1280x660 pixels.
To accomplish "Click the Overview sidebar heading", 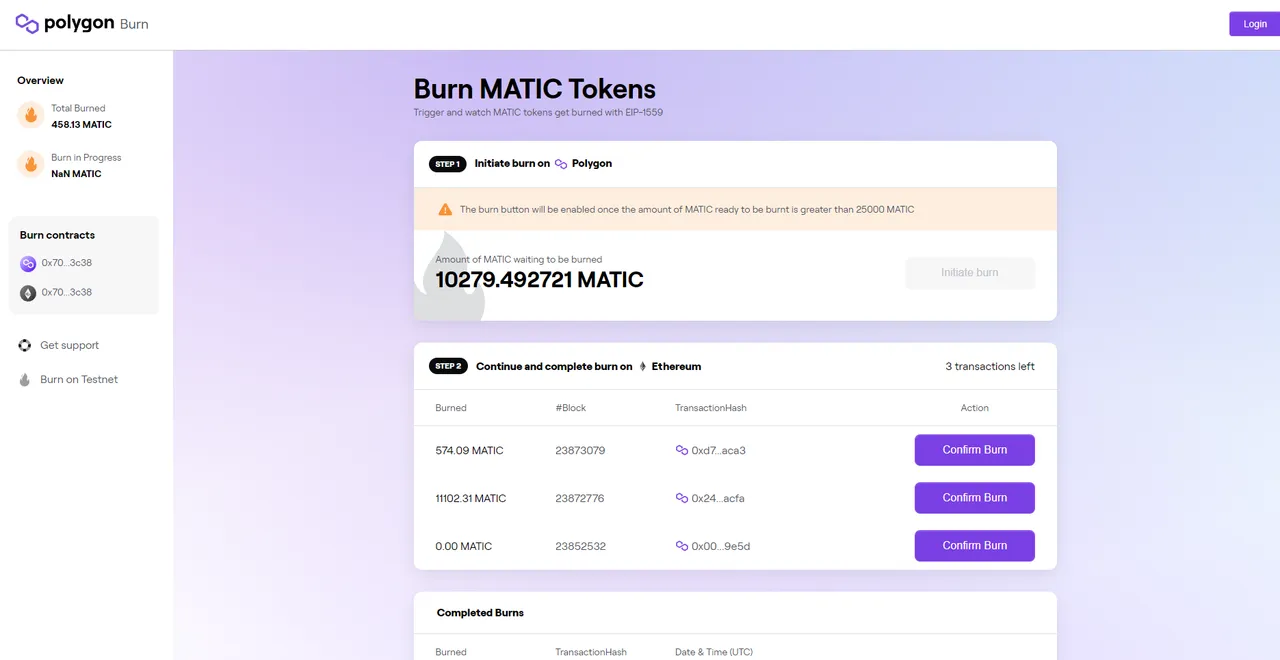I will (x=40, y=80).
